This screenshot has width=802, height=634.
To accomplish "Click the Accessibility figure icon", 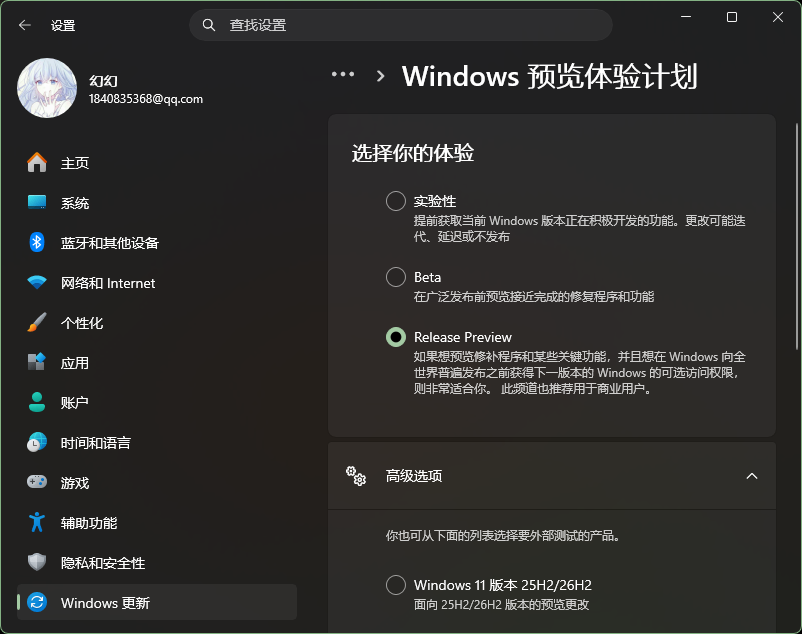I will pyautogui.click(x=37, y=522).
